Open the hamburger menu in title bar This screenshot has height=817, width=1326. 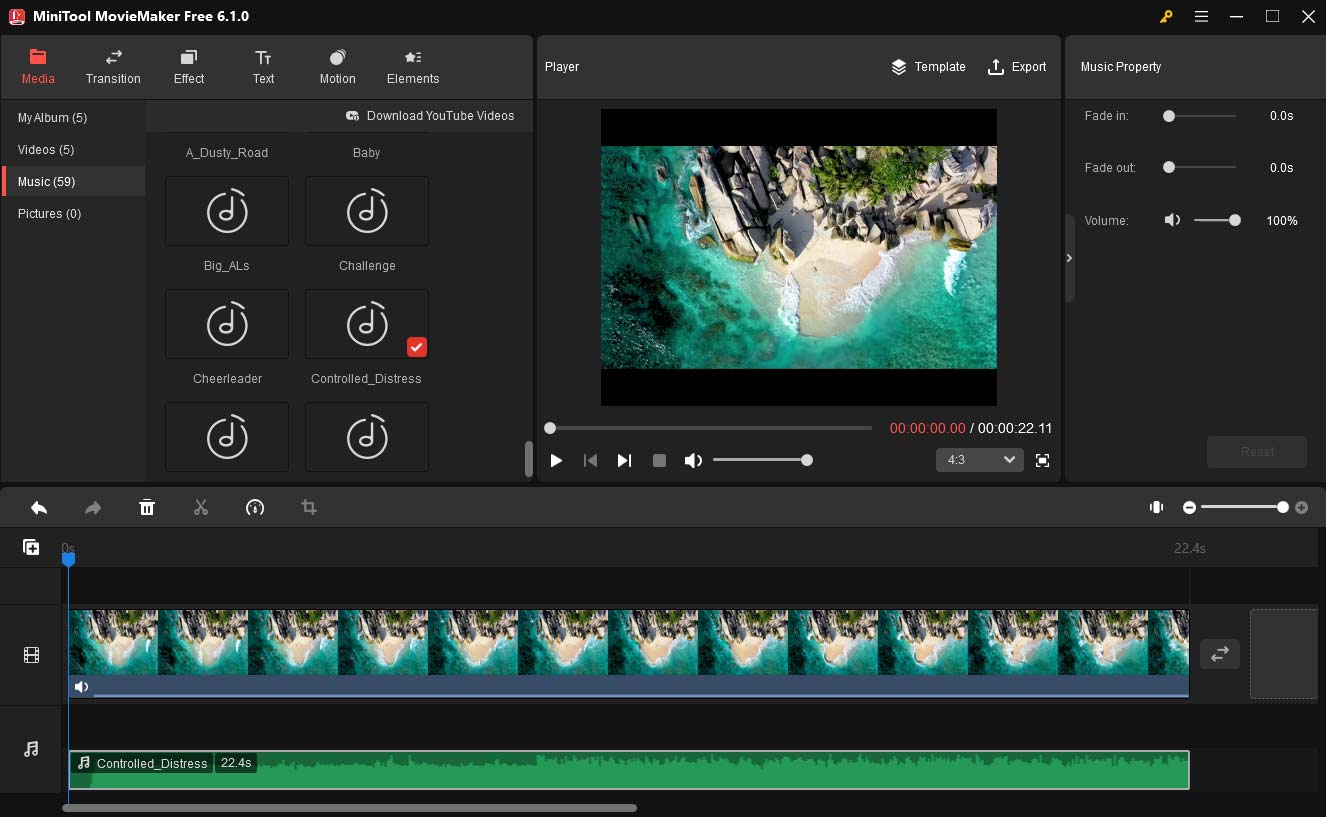coord(1201,16)
